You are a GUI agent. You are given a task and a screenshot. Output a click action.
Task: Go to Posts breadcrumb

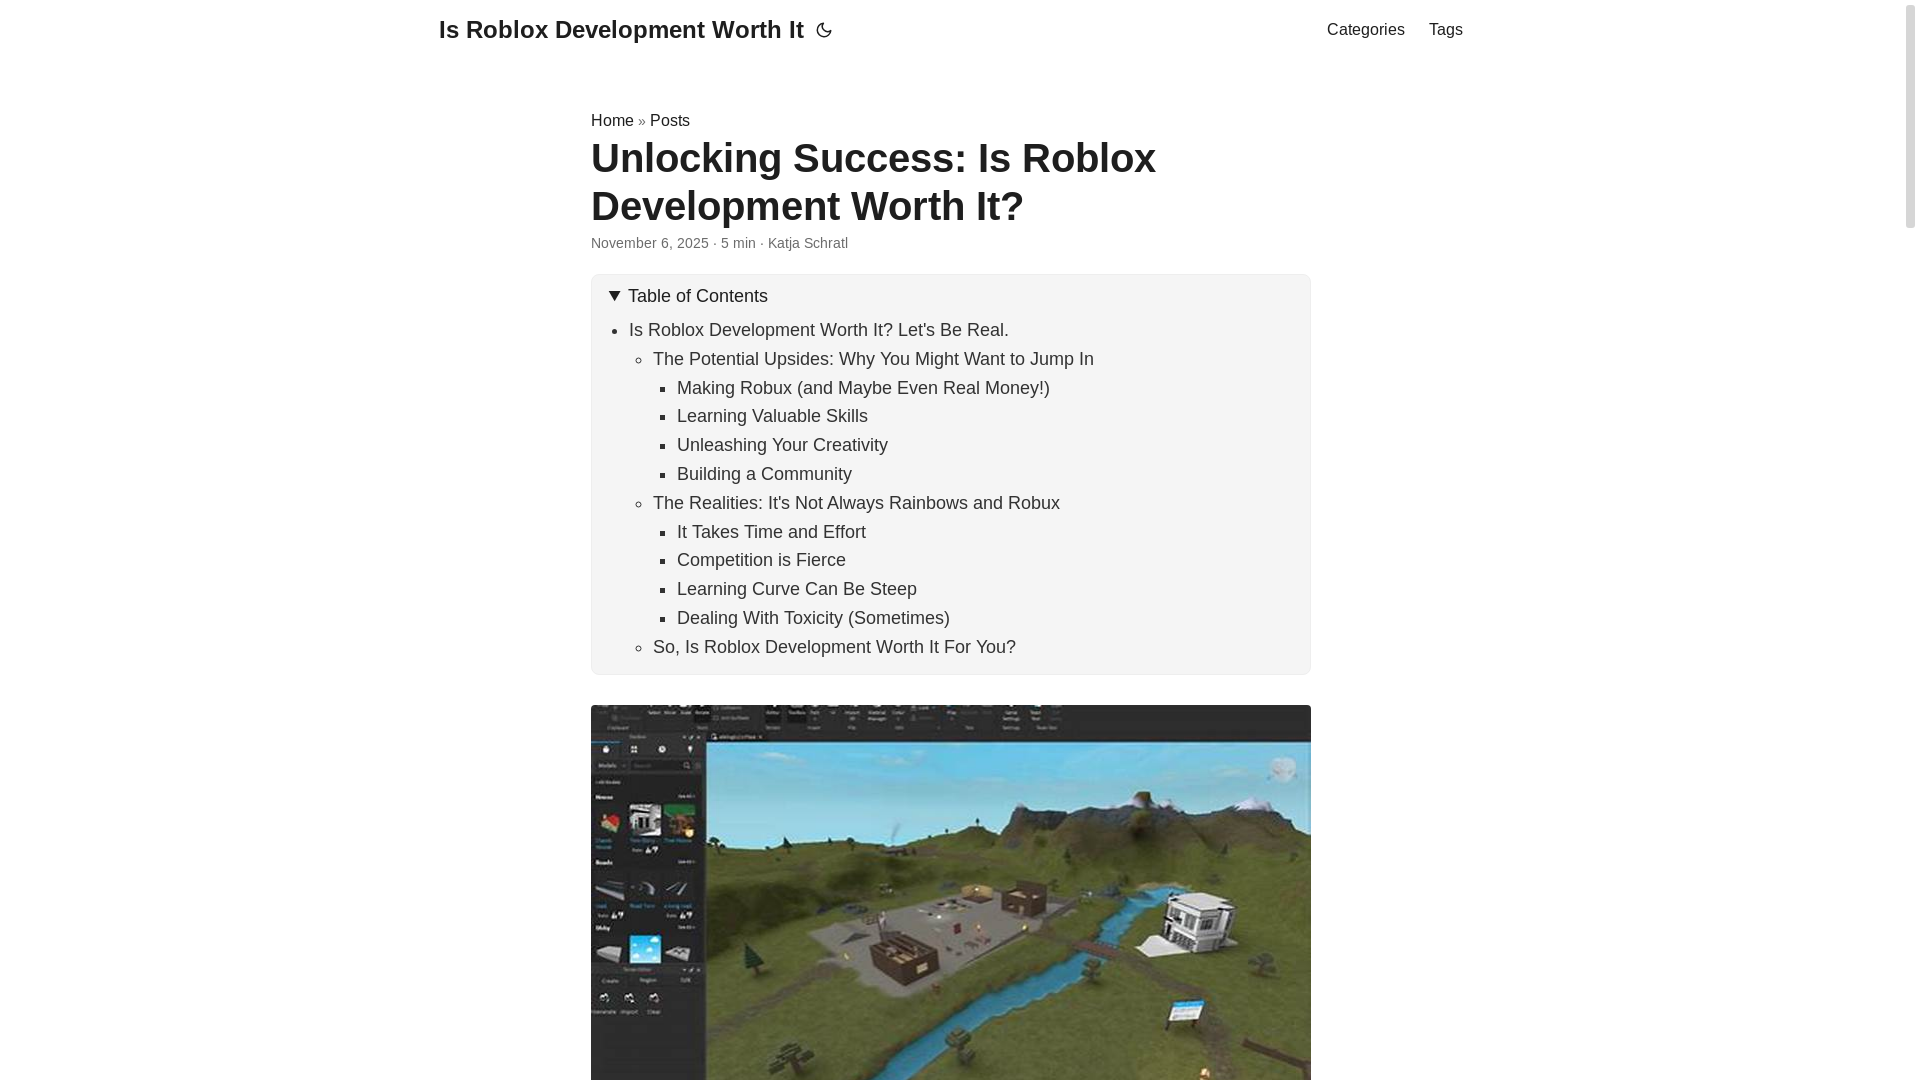pos(670,120)
